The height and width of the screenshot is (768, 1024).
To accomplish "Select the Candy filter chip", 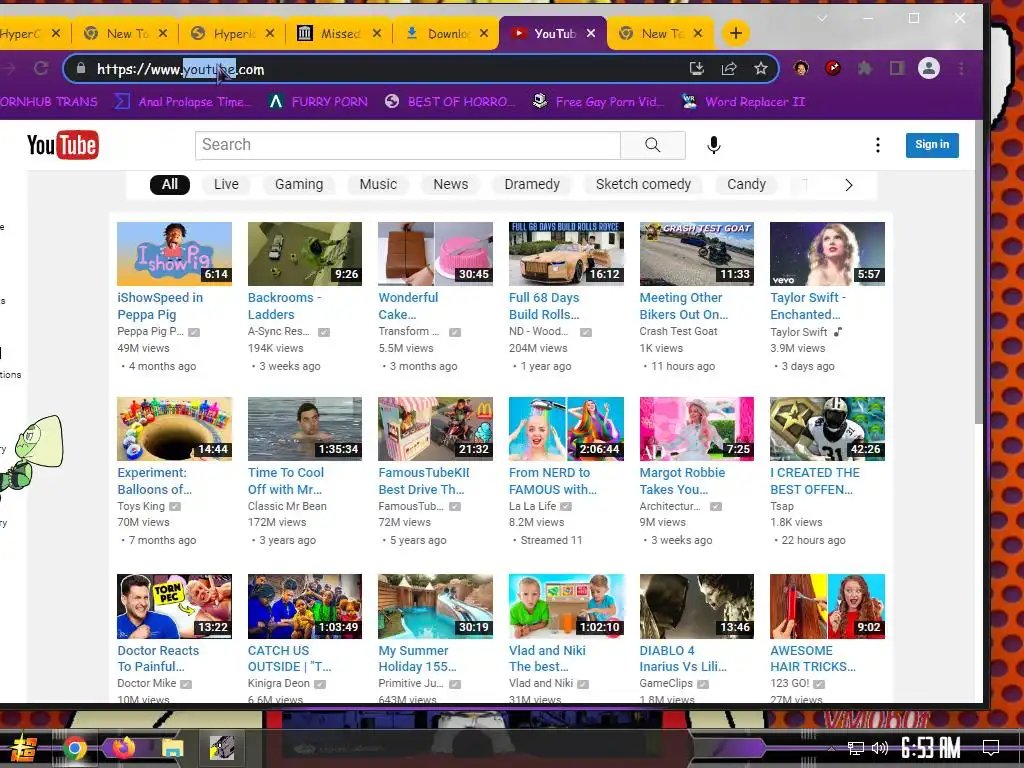I will [746, 185].
